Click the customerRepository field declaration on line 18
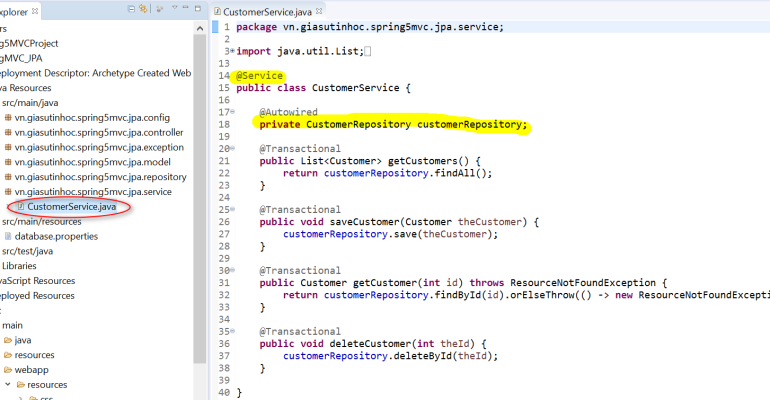The height and width of the screenshot is (400, 770). (393, 124)
